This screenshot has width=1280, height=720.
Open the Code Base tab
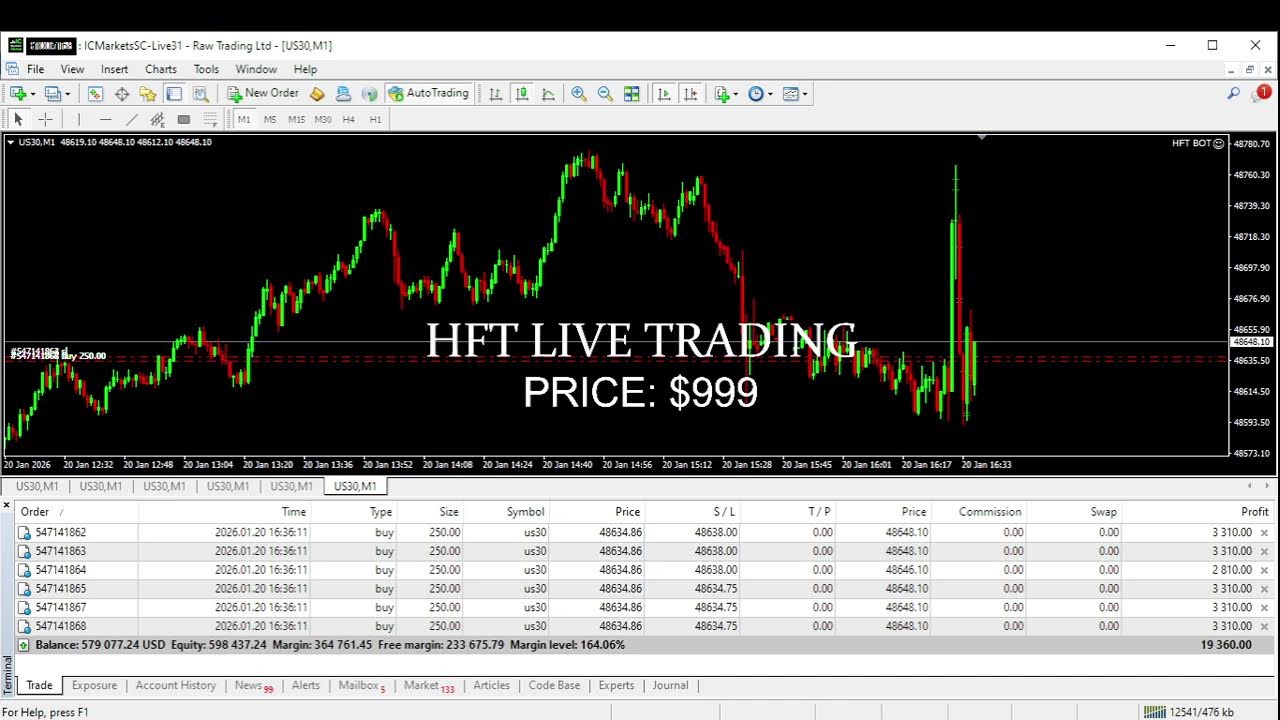(554, 686)
